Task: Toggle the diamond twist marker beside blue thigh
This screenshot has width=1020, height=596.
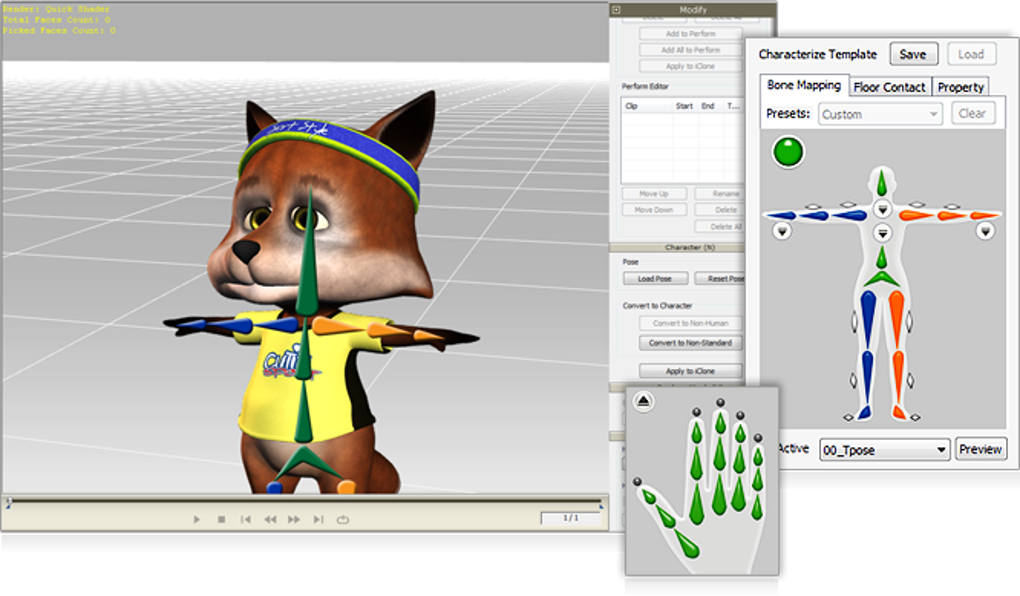Action: tap(854, 321)
